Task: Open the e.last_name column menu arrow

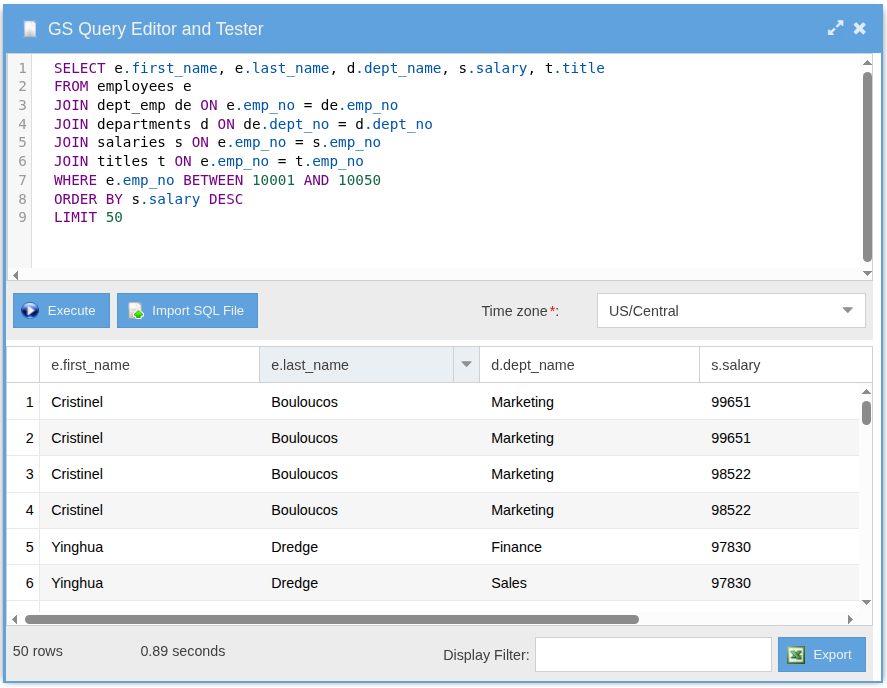Action: pyautogui.click(x=466, y=365)
